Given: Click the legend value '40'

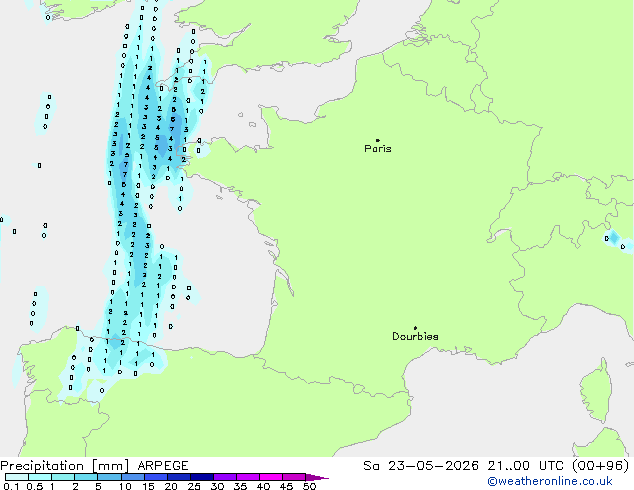Looking at the screenshot, I should (x=263, y=486).
